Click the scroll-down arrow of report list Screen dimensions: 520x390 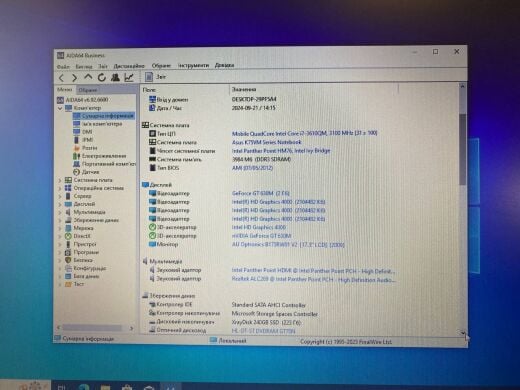(463, 332)
